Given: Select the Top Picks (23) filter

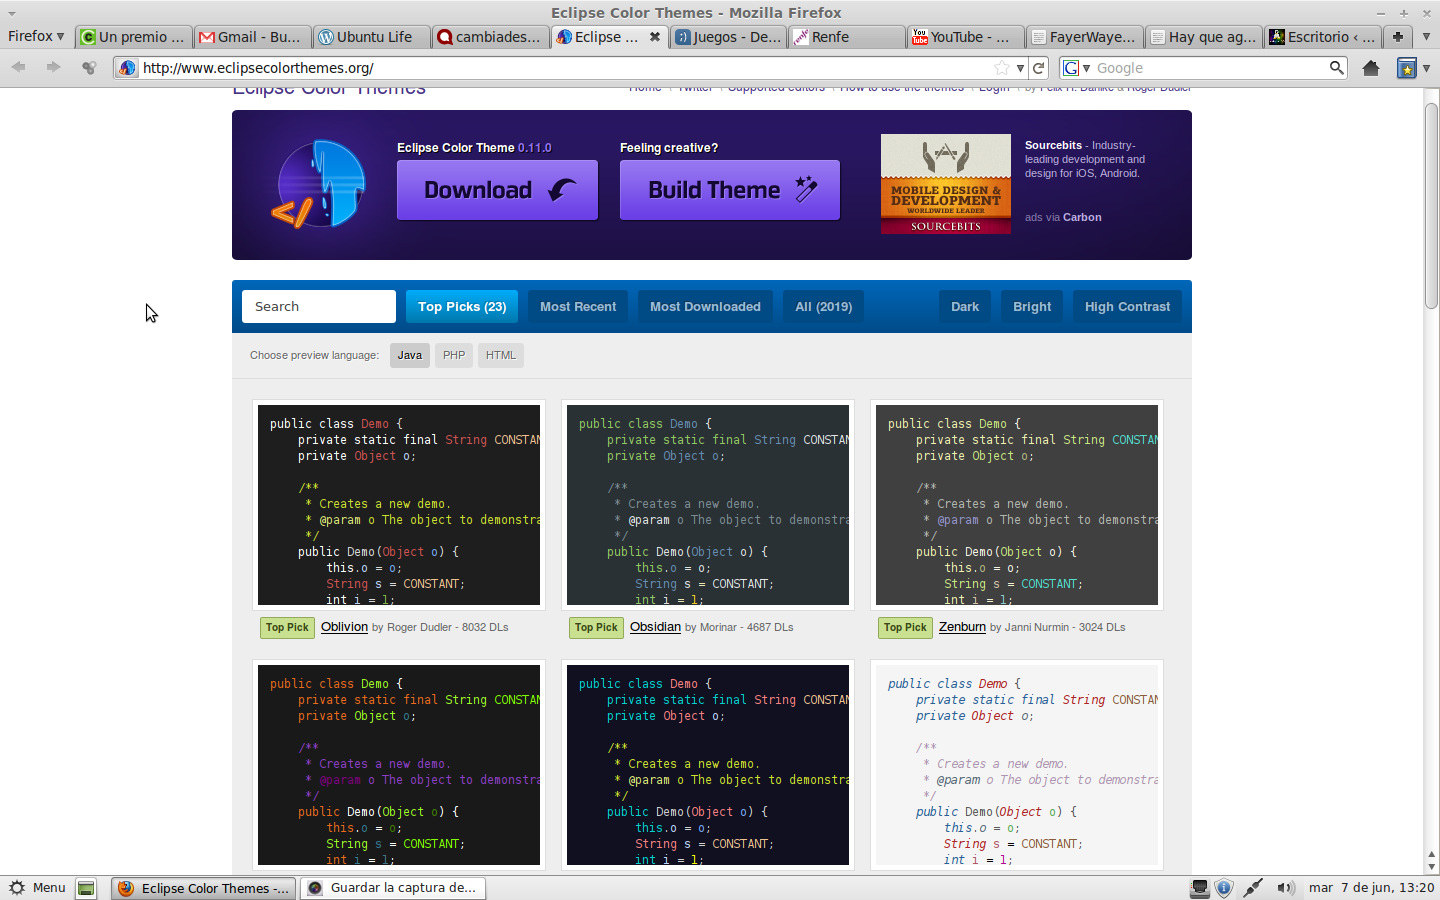Looking at the screenshot, I should [462, 307].
